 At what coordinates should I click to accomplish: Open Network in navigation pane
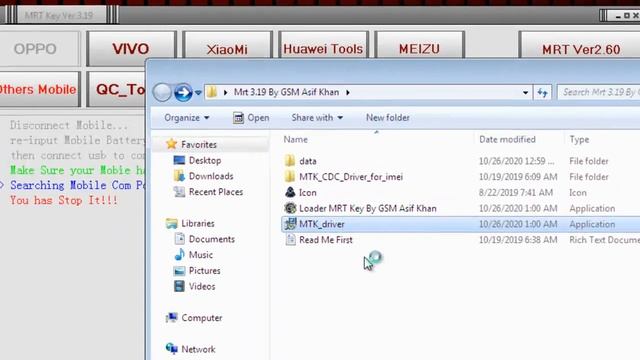tap(198, 349)
